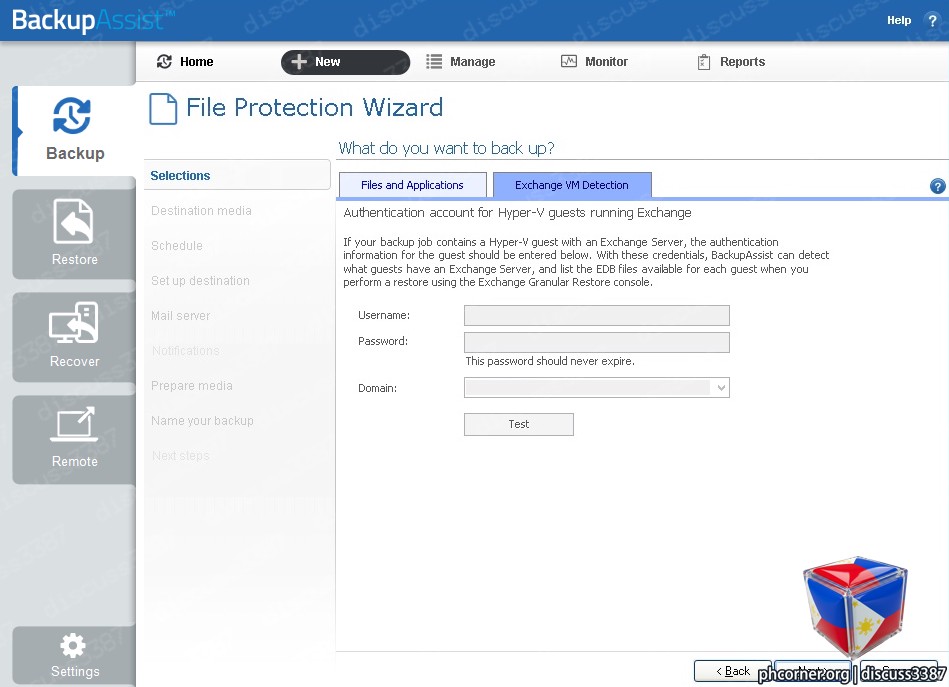Open Settings gear in sidebar

point(74,656)
